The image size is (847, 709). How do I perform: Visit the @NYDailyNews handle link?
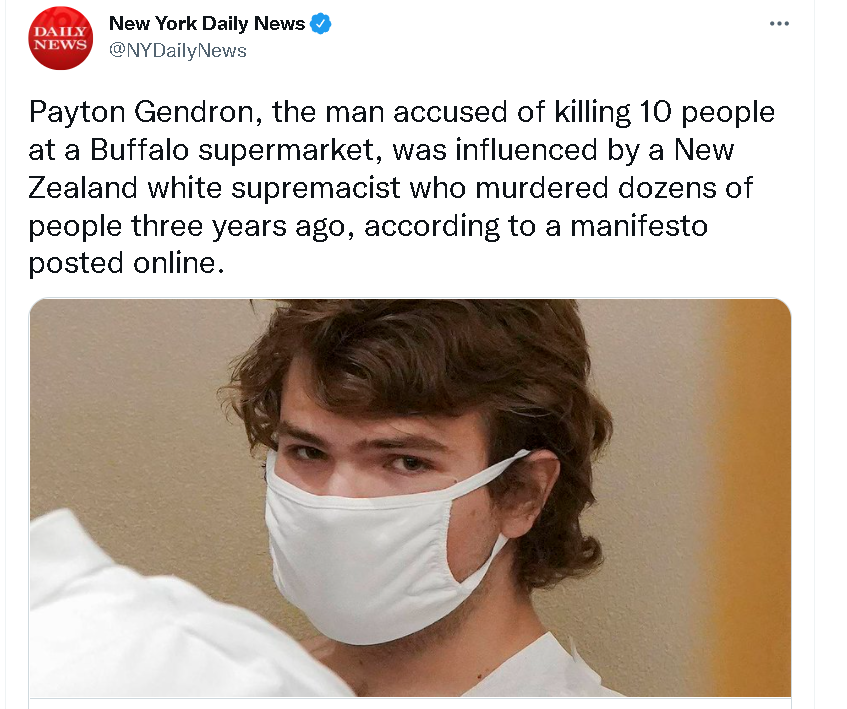point(178,51)
